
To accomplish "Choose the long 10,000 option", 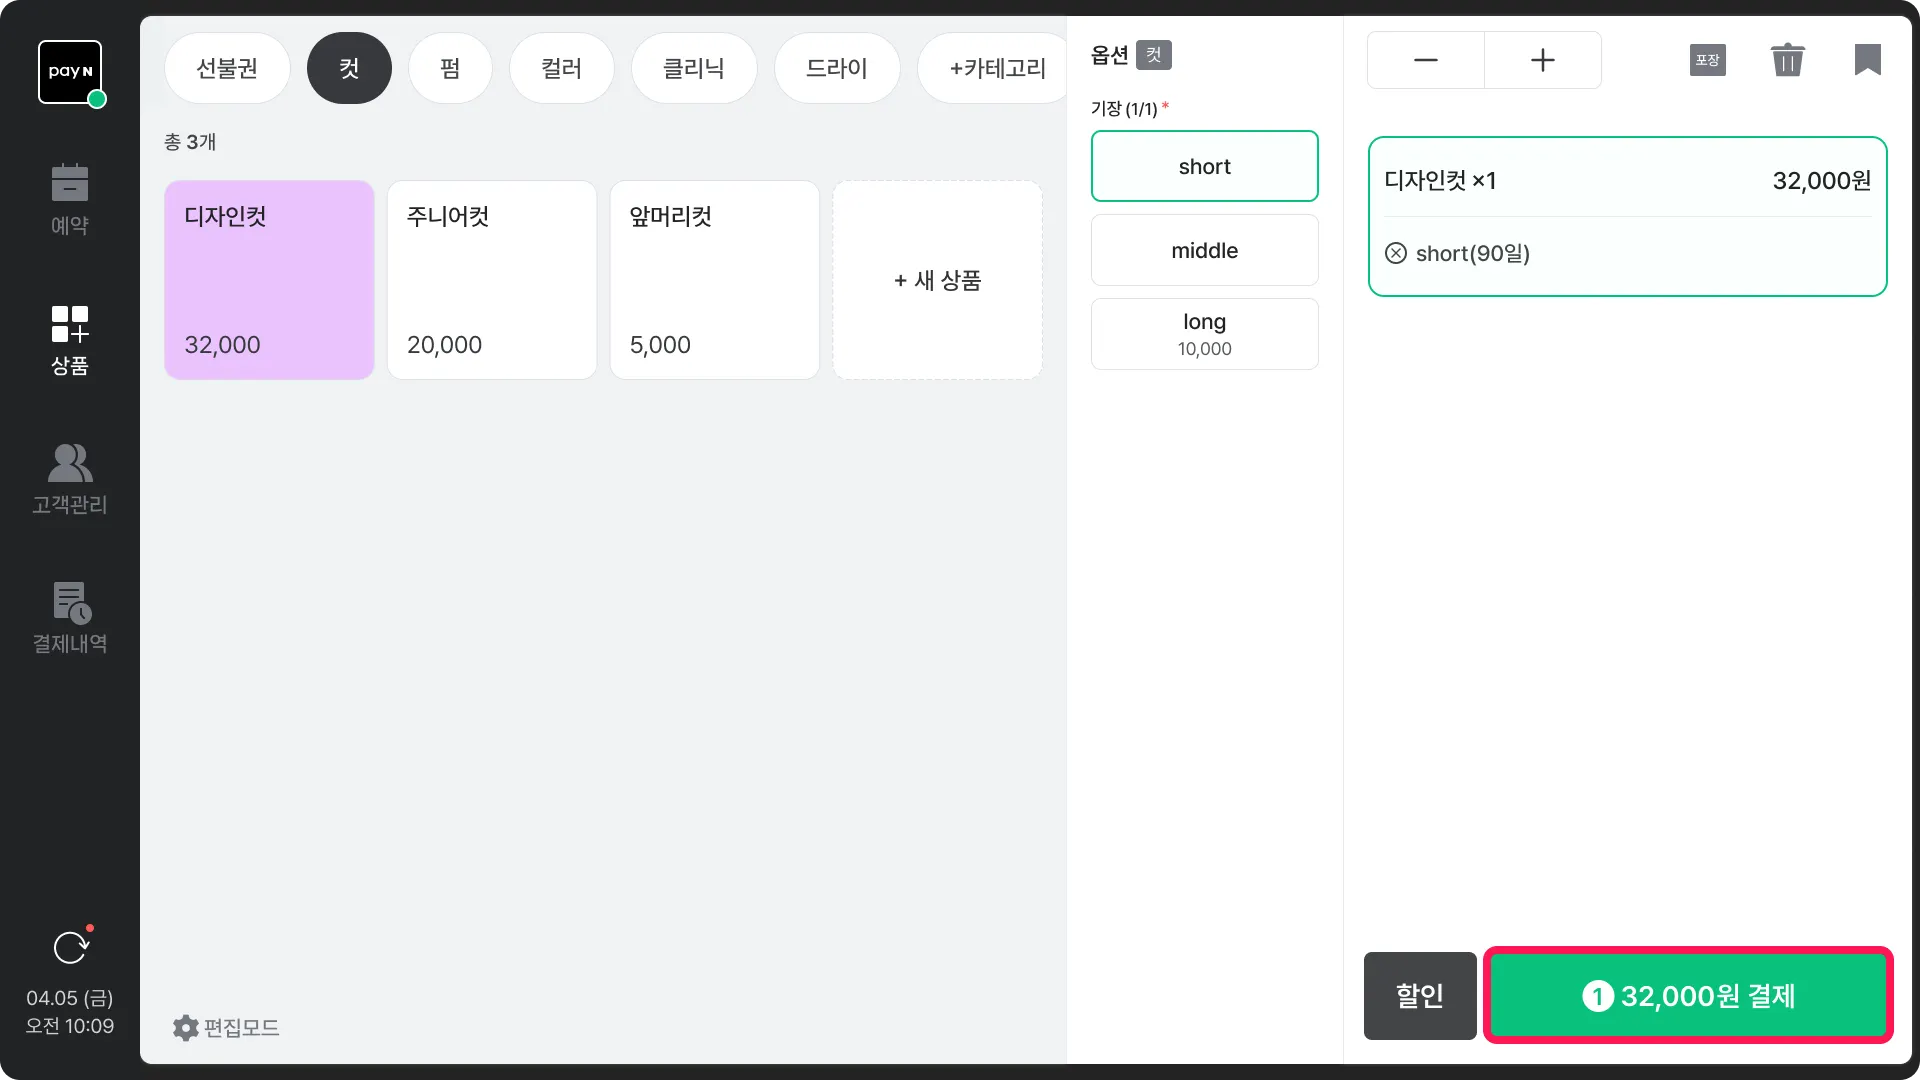I will coord(1204,334).
